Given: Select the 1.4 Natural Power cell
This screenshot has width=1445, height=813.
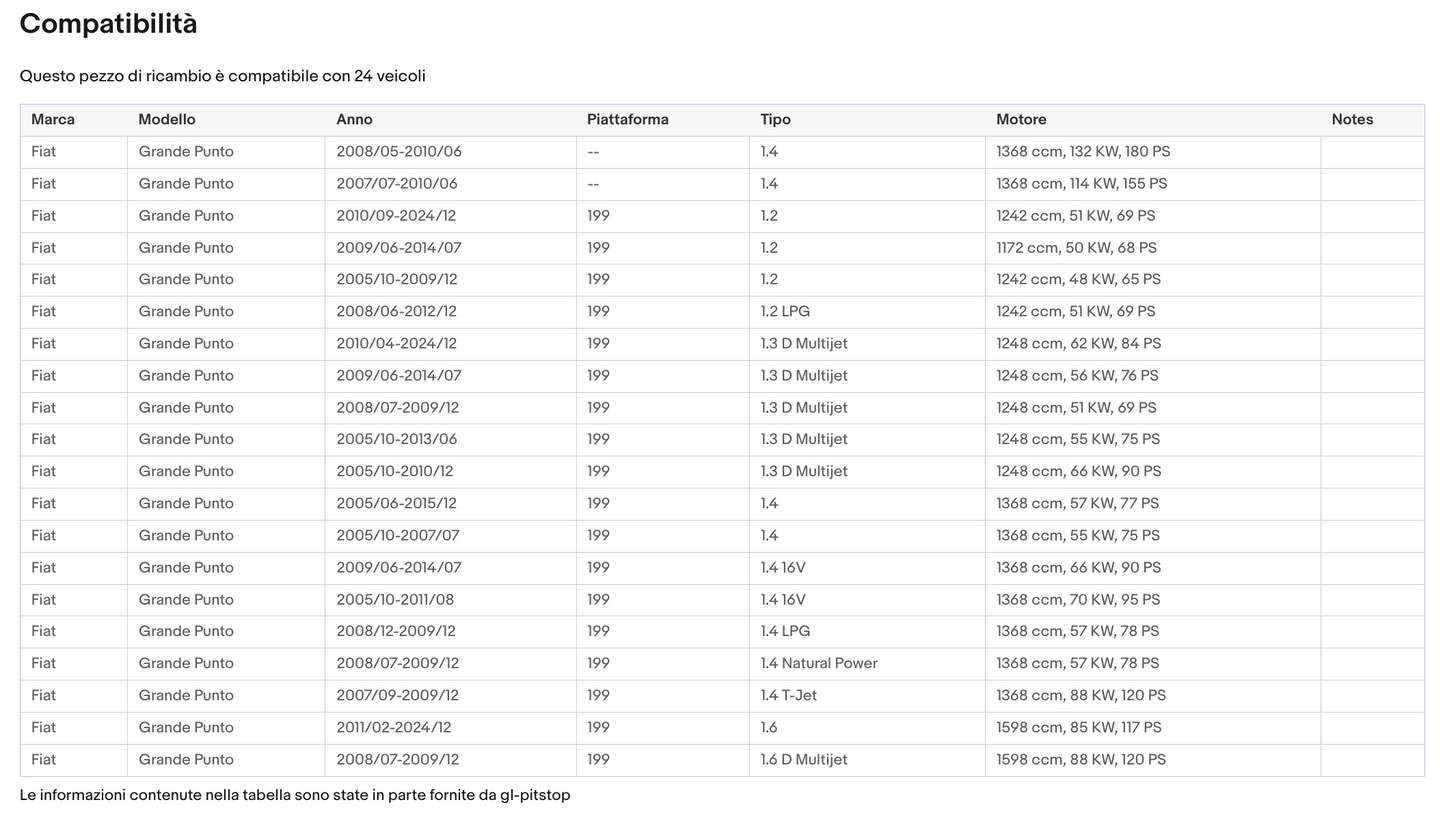Looking at the screenshot, I should coord(818,663).
